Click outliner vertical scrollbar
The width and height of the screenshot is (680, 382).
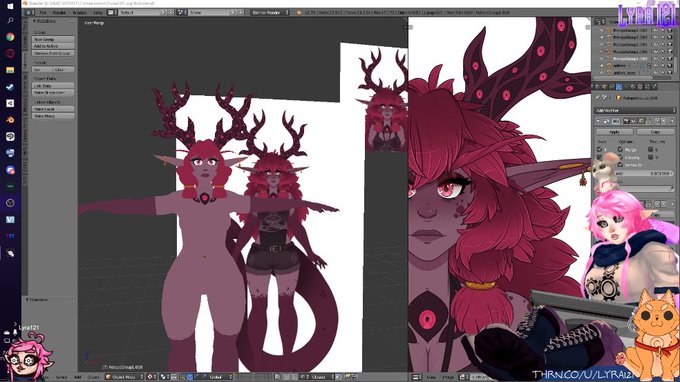pyautogui.click(x=676, y=65)
